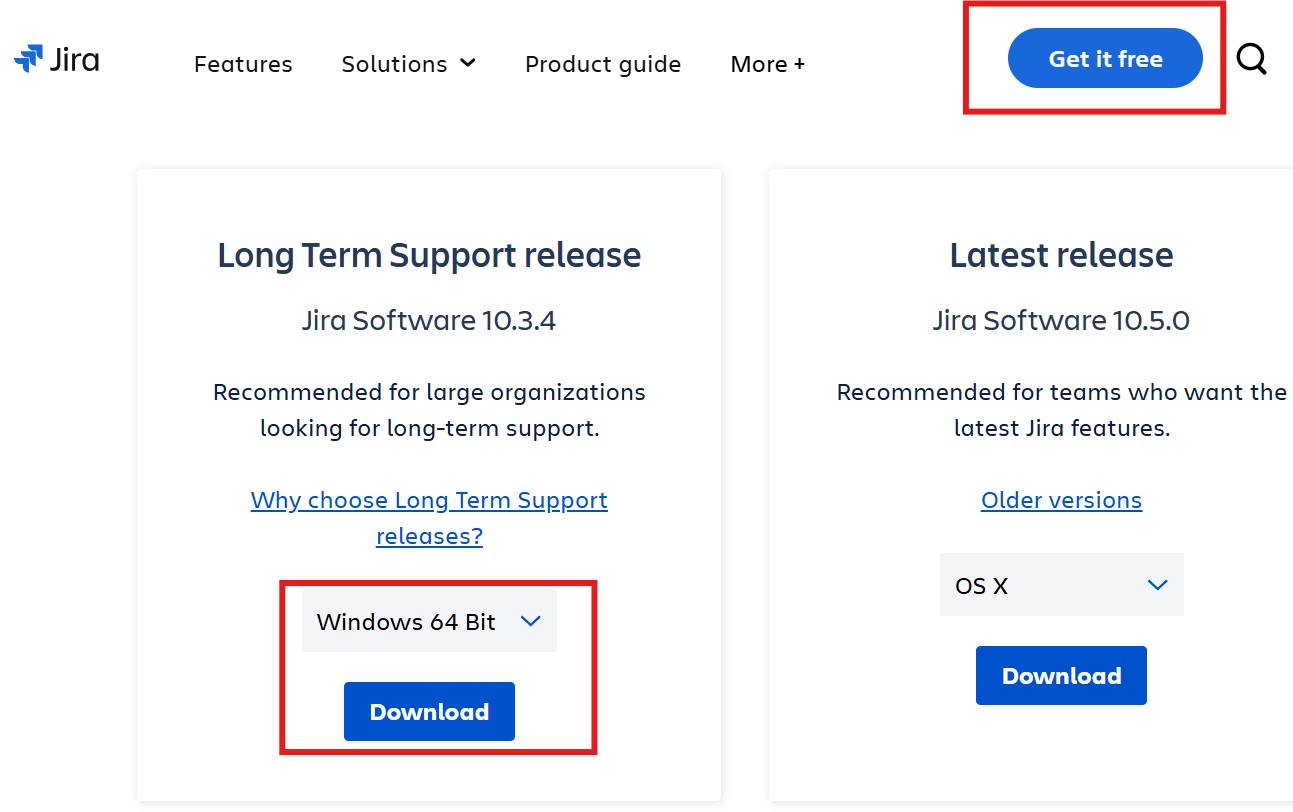This screenshot has width=1293, height=812.
Task: Open search using the magnifier icon
Action: 1251,60
